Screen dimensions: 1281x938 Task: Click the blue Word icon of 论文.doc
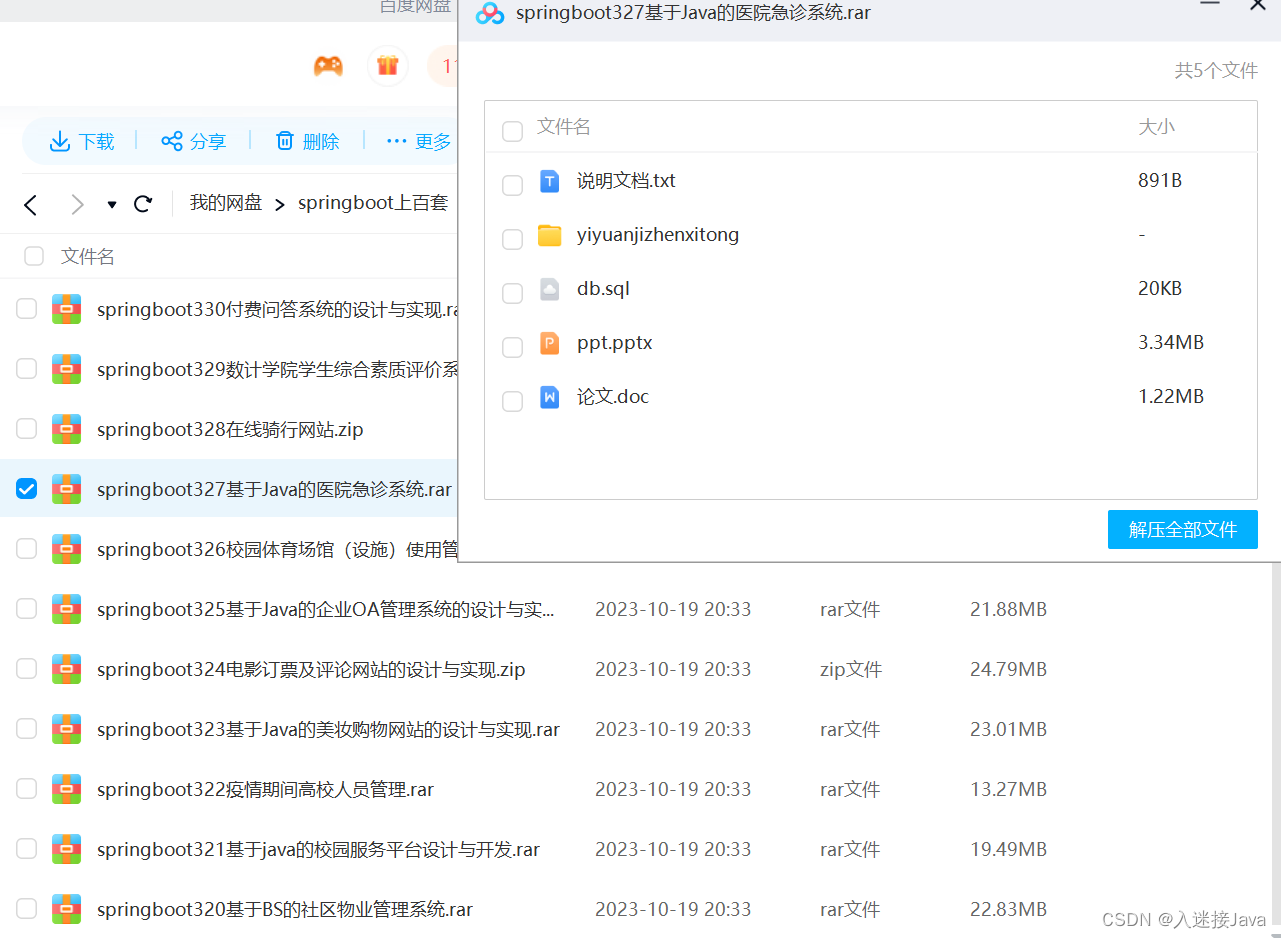pos(550,397)
